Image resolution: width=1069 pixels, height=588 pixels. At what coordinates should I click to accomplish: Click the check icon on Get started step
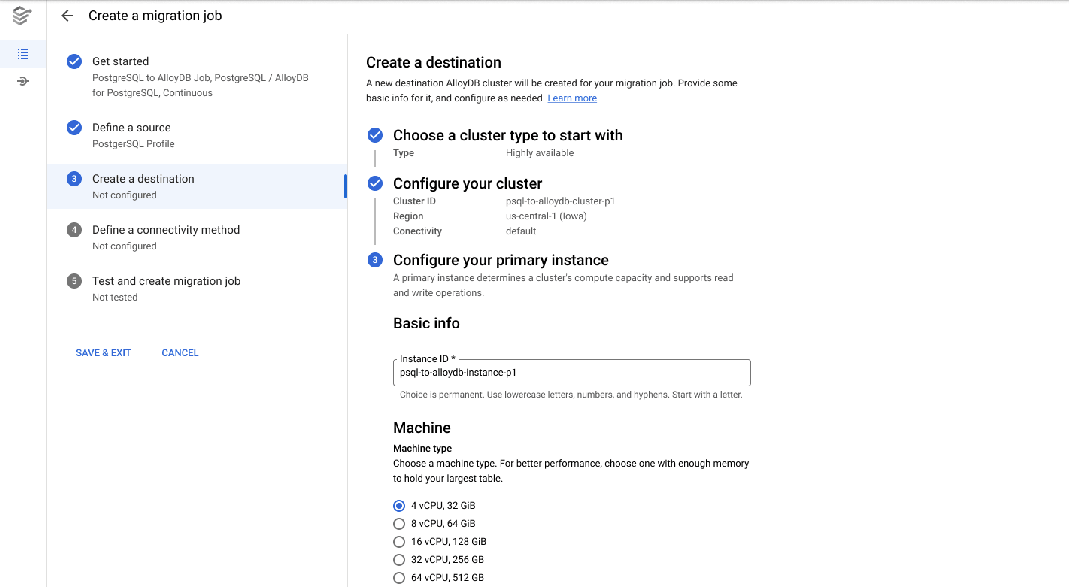pos(74,61)
